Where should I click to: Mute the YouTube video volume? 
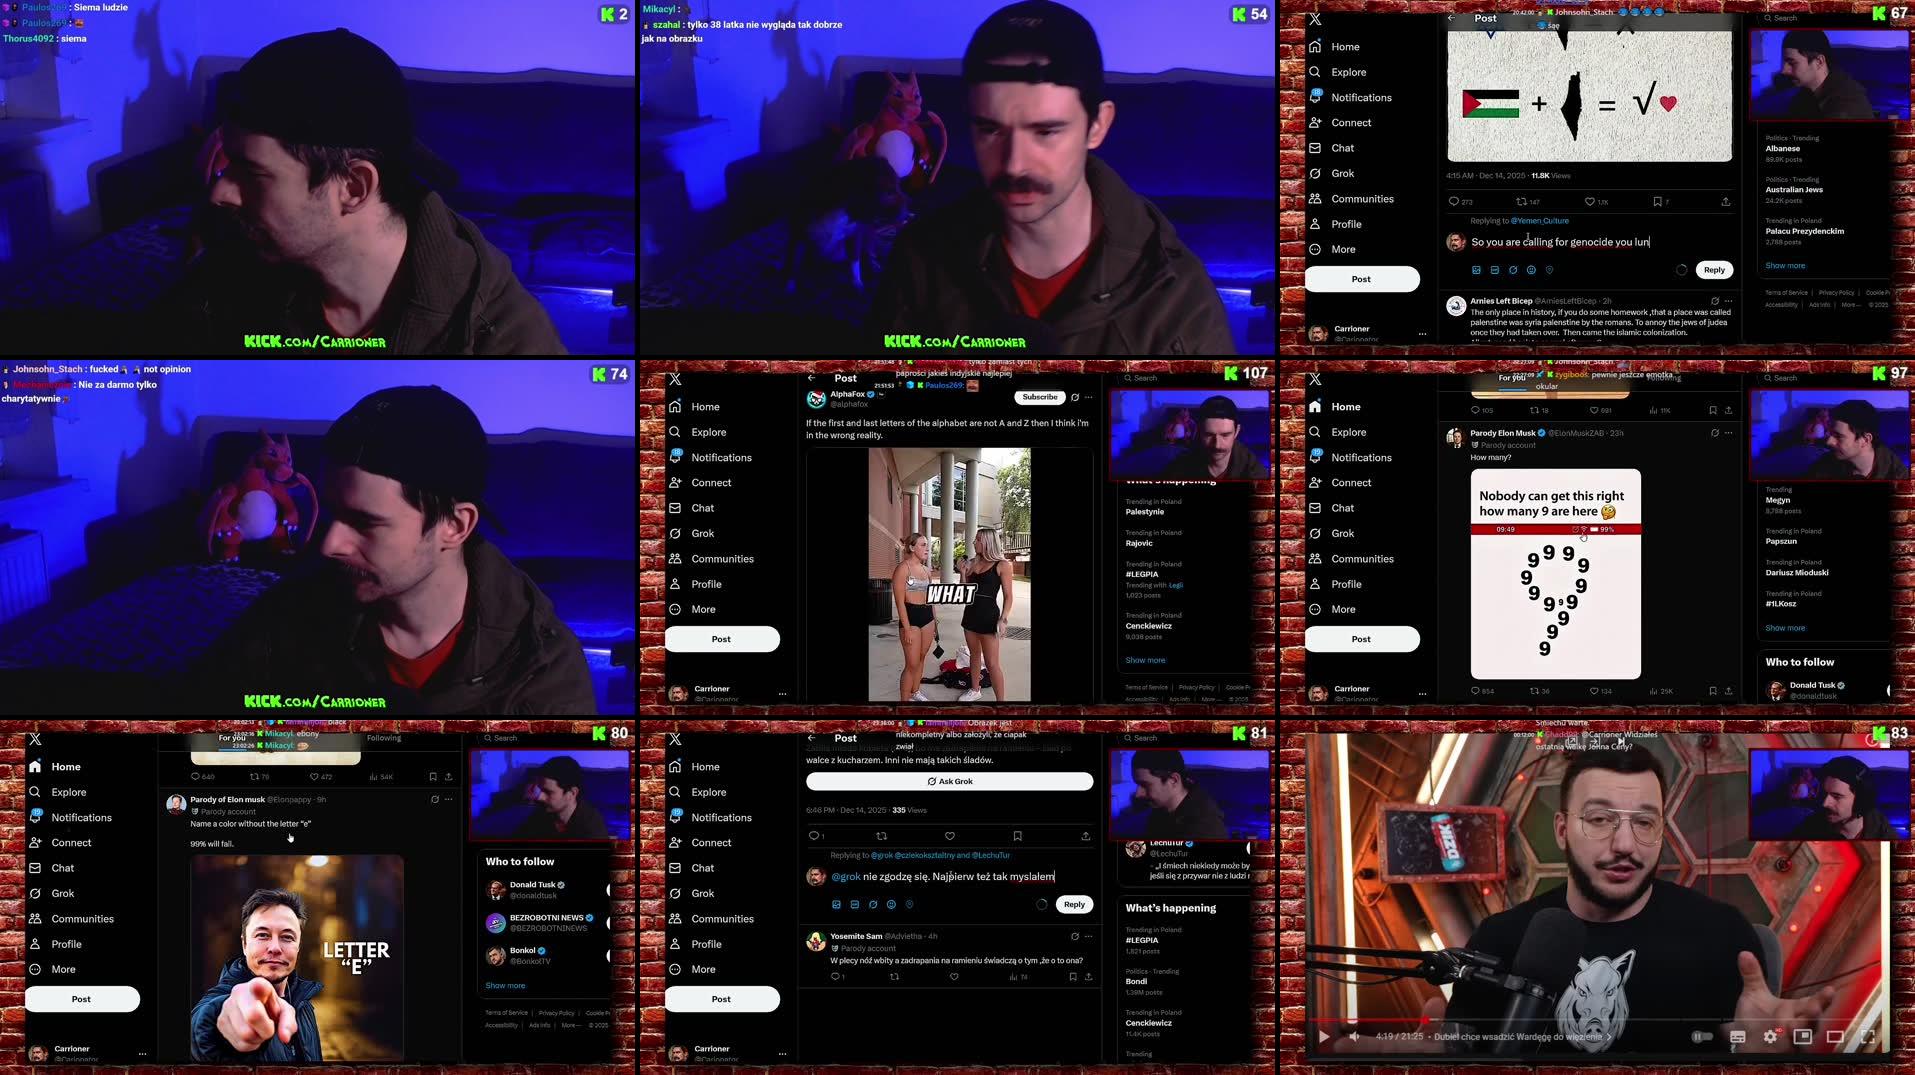[x=1354, y=1037]
